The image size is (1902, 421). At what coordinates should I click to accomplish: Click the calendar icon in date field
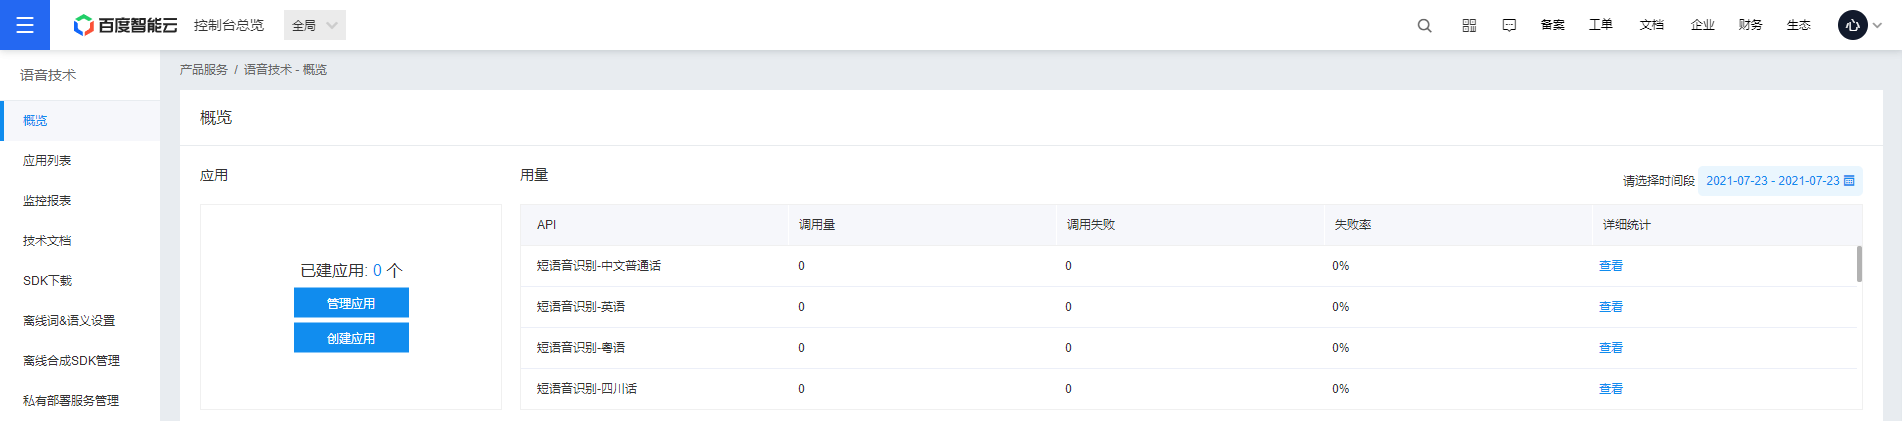click(1849, 181)
